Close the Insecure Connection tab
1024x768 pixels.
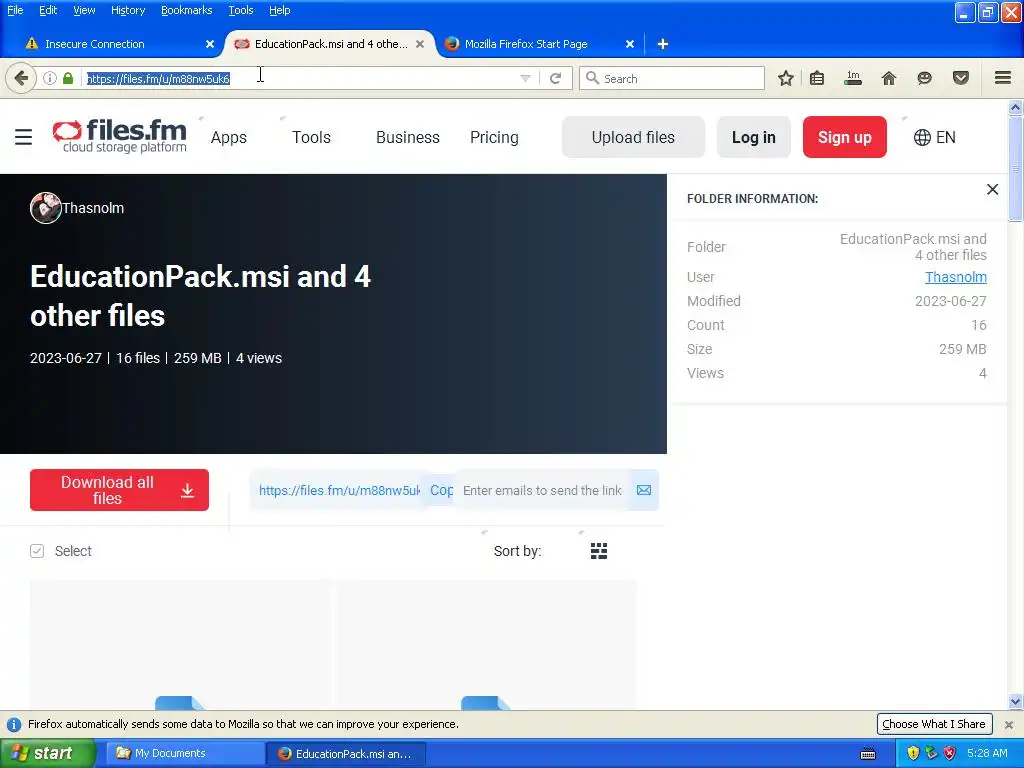(x=210, y=44)
